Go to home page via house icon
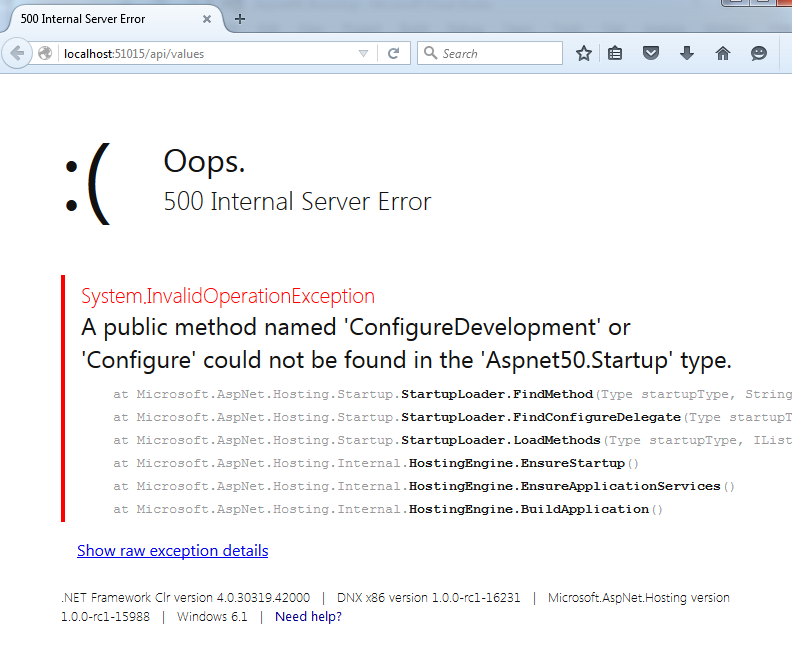The height and width of the screenshot is (651, 792). (x=723, y=54)
